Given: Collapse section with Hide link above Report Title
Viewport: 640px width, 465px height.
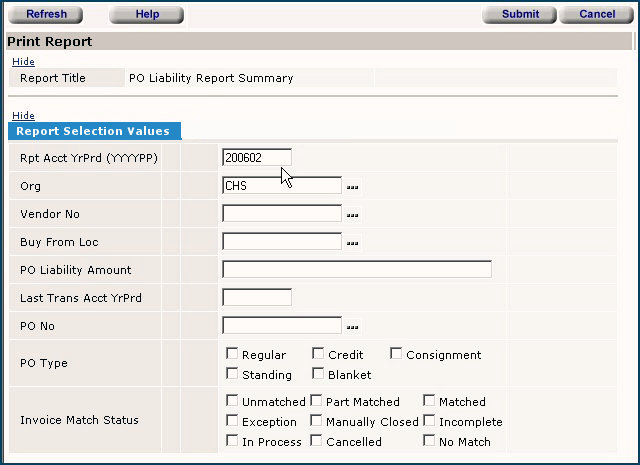Looking at the screenshot, I should (23, 62).
